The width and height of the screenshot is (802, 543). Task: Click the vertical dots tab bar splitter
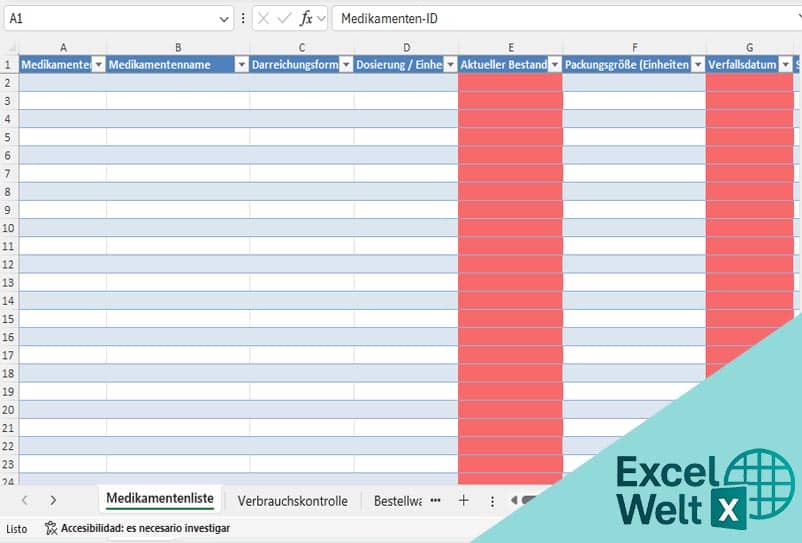492,502
